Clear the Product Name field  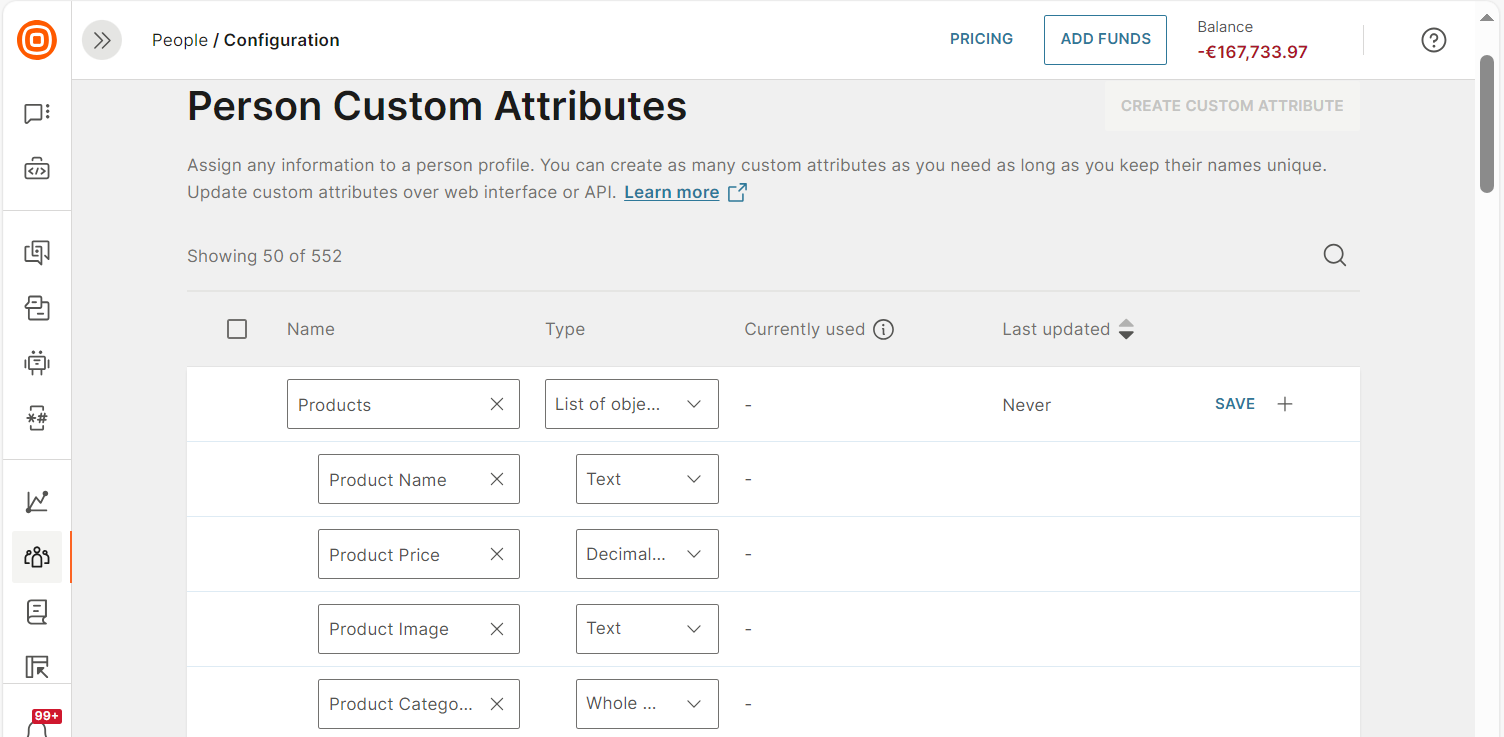pos(497,479)
